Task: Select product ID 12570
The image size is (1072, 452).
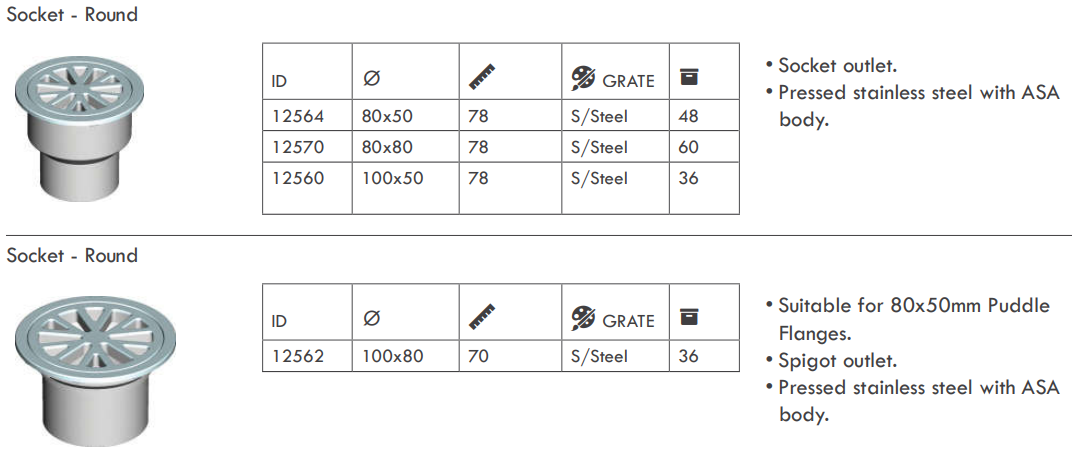Action: 298,147
